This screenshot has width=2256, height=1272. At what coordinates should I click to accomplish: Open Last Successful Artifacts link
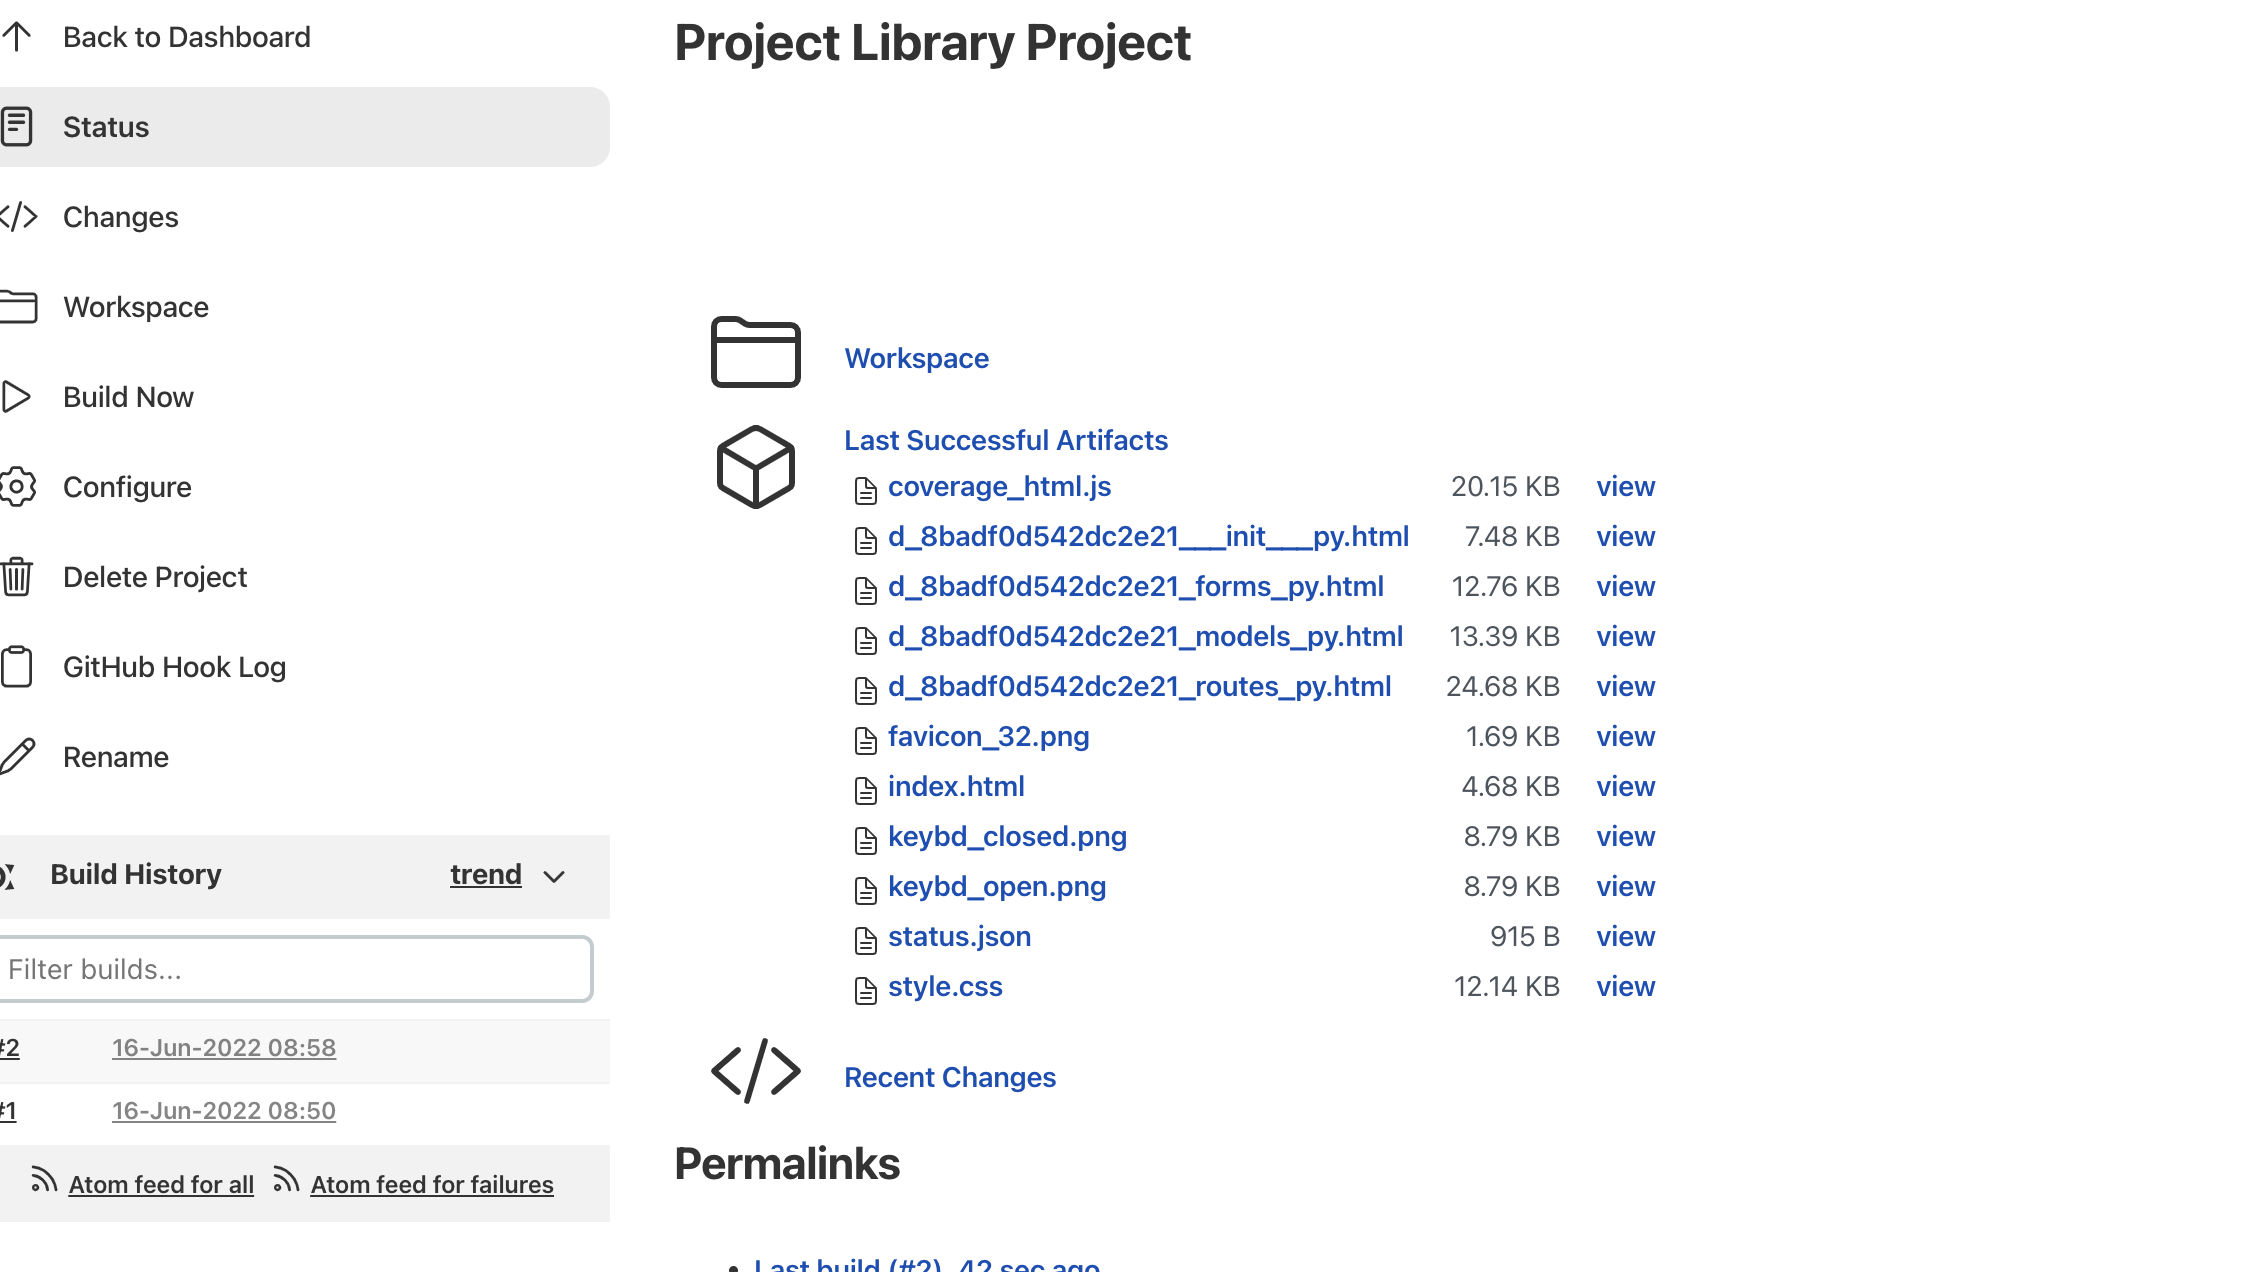[1005, 440]
